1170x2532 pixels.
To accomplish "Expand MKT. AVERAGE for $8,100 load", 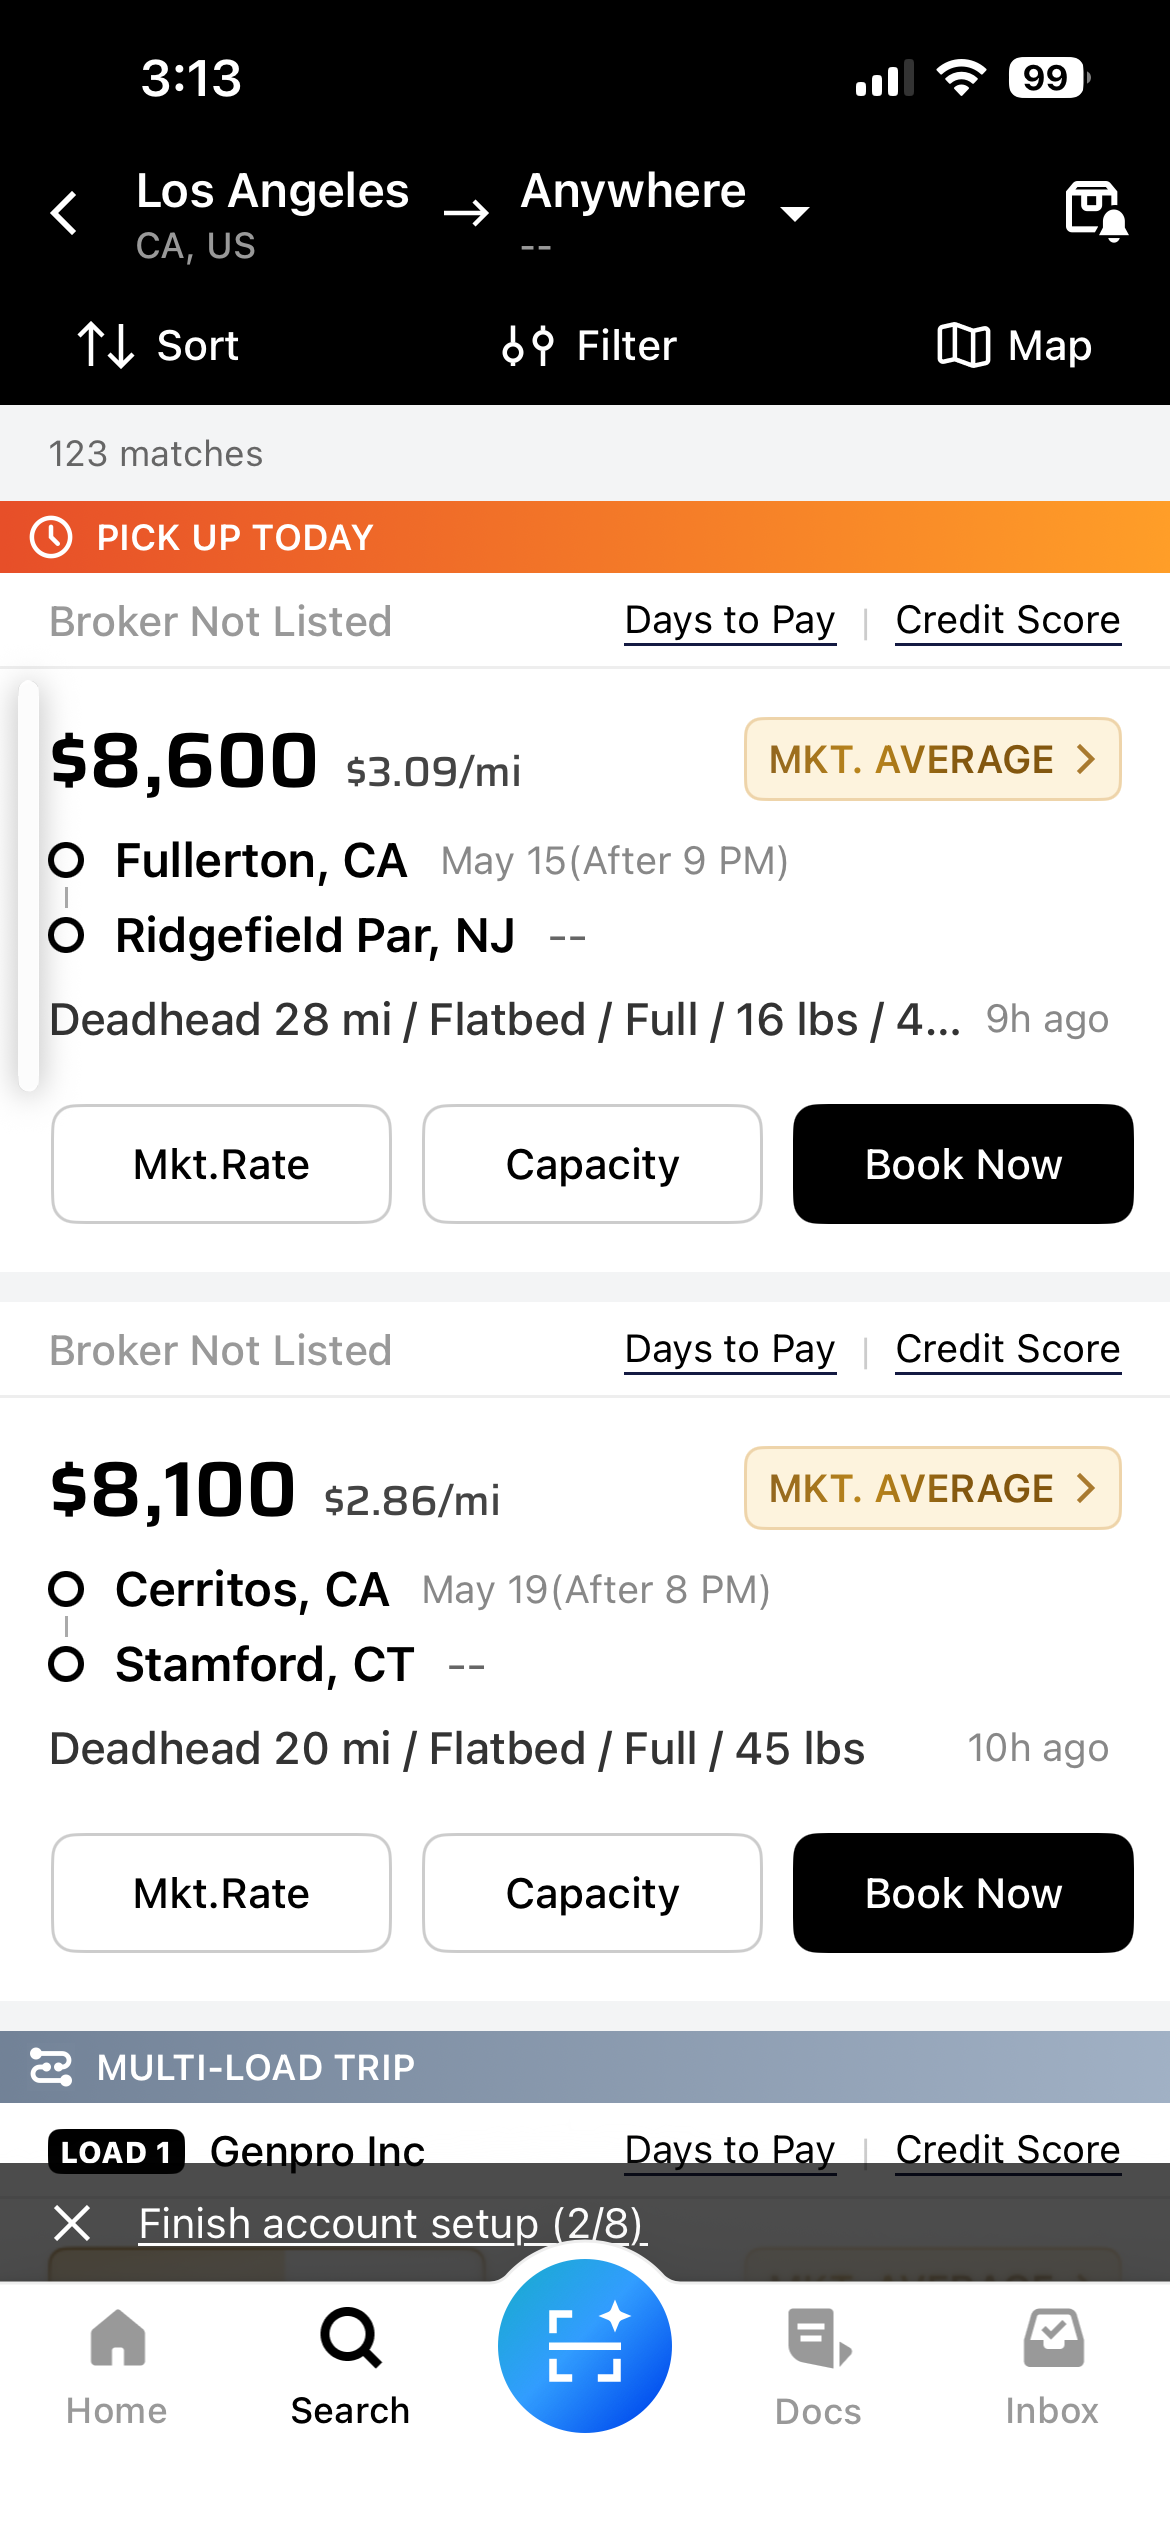I will tap(932, 1488).
